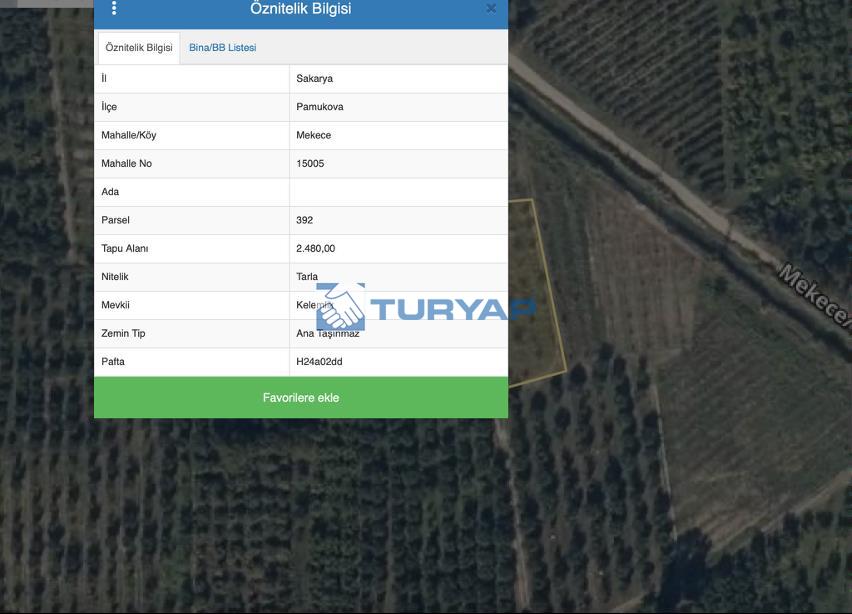Close the Öznitelik Bilgisi panel
Image resolution: width=852 pixels, height=614 pixels.
click(x=491, y=9)
